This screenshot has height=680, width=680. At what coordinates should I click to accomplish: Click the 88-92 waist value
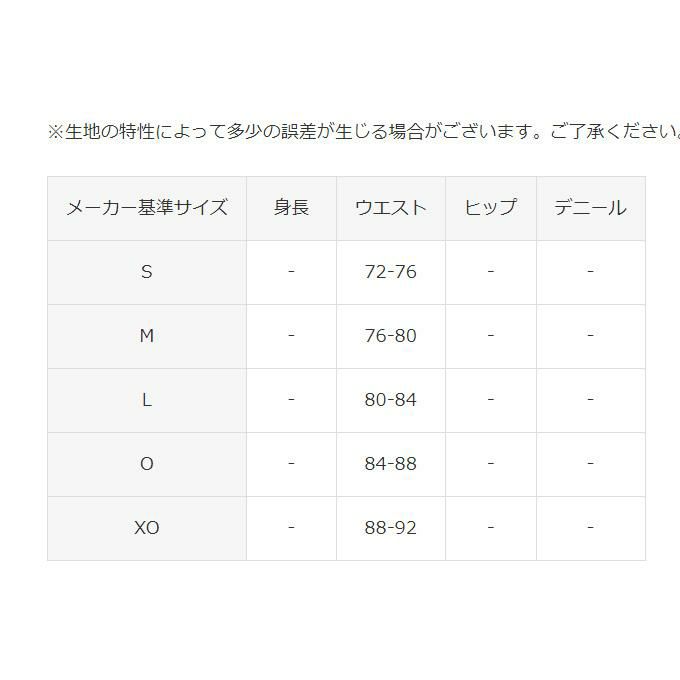(390, 528)
